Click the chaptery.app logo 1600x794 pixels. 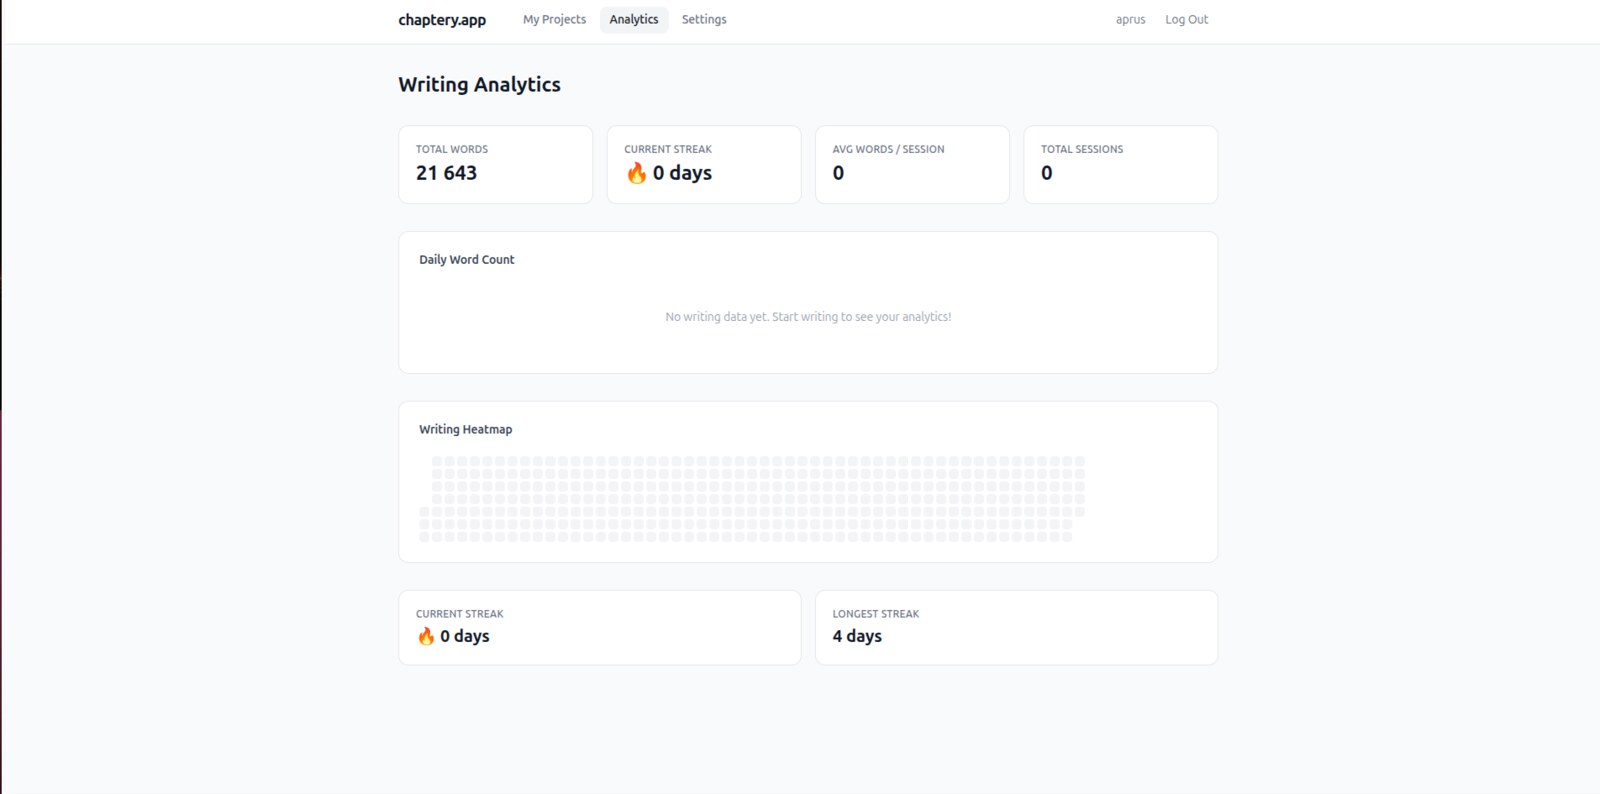(442, 20)
